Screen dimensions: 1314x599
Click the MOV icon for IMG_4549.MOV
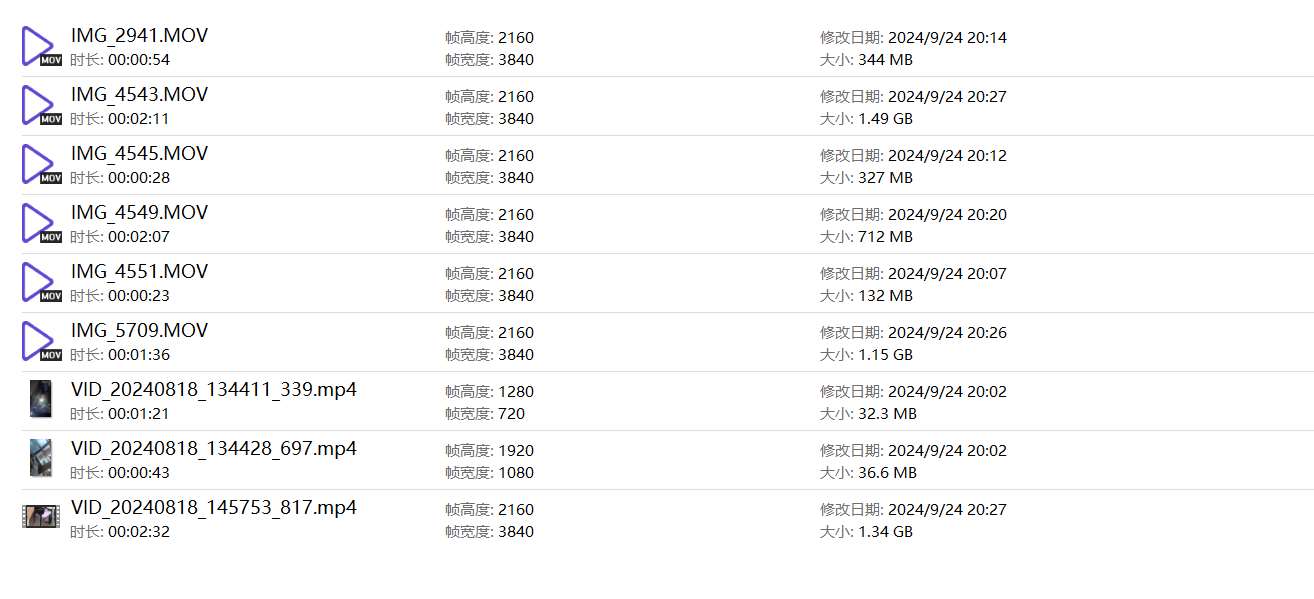(x=40, y=224)
